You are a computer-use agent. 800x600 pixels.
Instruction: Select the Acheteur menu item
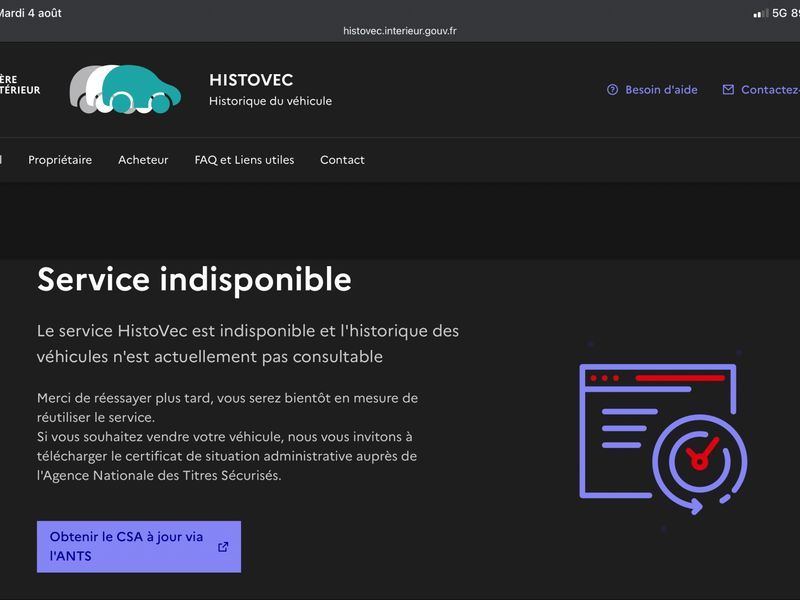click(x=143, y=160)
